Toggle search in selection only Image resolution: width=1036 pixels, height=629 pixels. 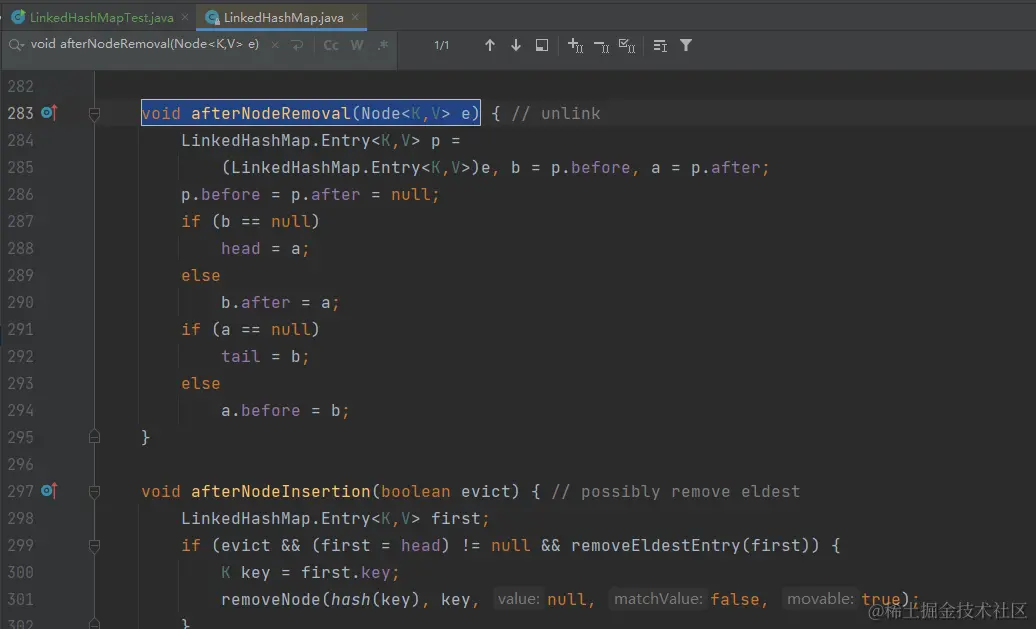[659, 45]
